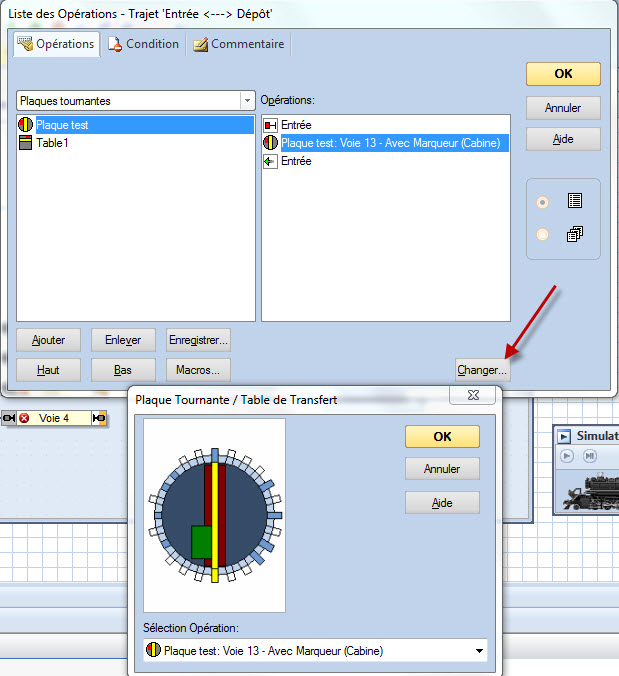
Task: Open the Commentaire tab
Action: pos(238,44)
